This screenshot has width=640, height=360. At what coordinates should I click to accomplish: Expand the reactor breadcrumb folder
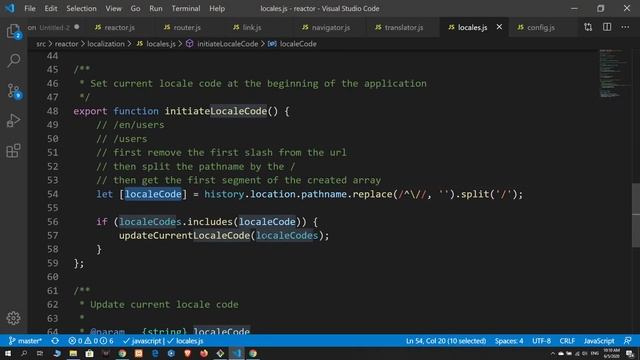[x=66, y=44]
